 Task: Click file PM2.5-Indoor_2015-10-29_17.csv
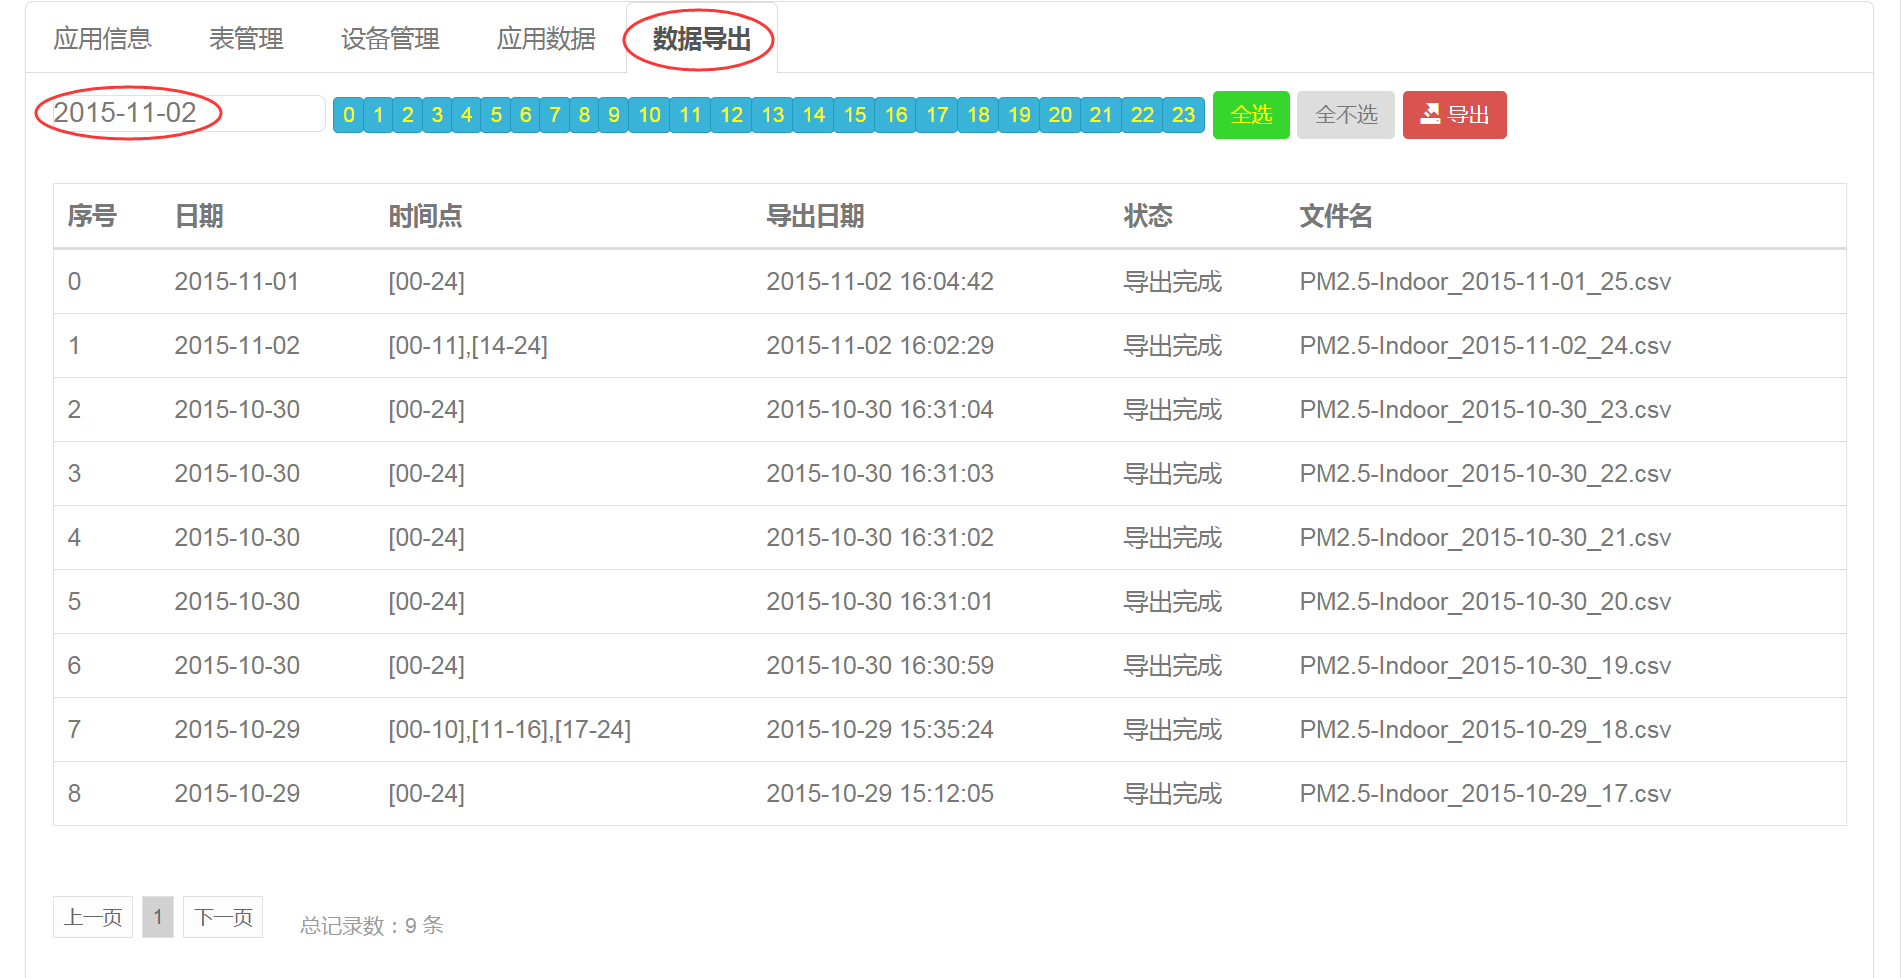point(1484,794)
